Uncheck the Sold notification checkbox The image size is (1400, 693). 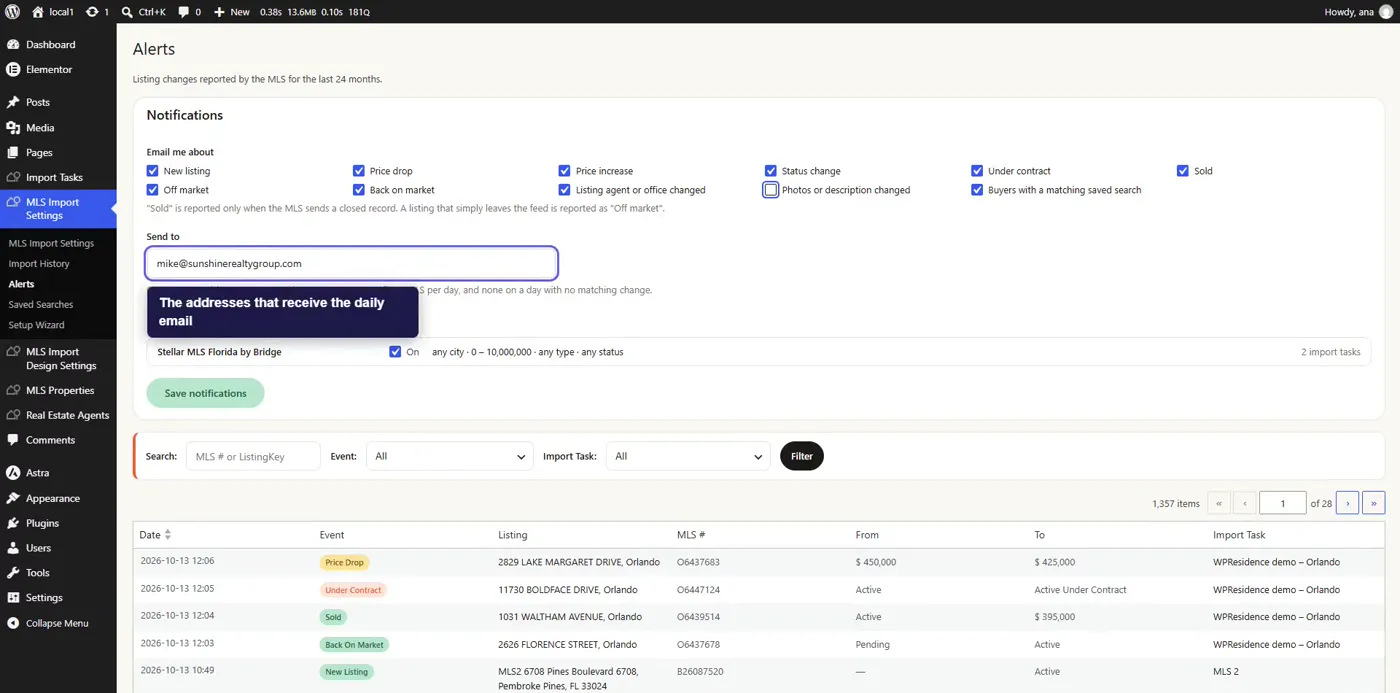pos(1183,171)
